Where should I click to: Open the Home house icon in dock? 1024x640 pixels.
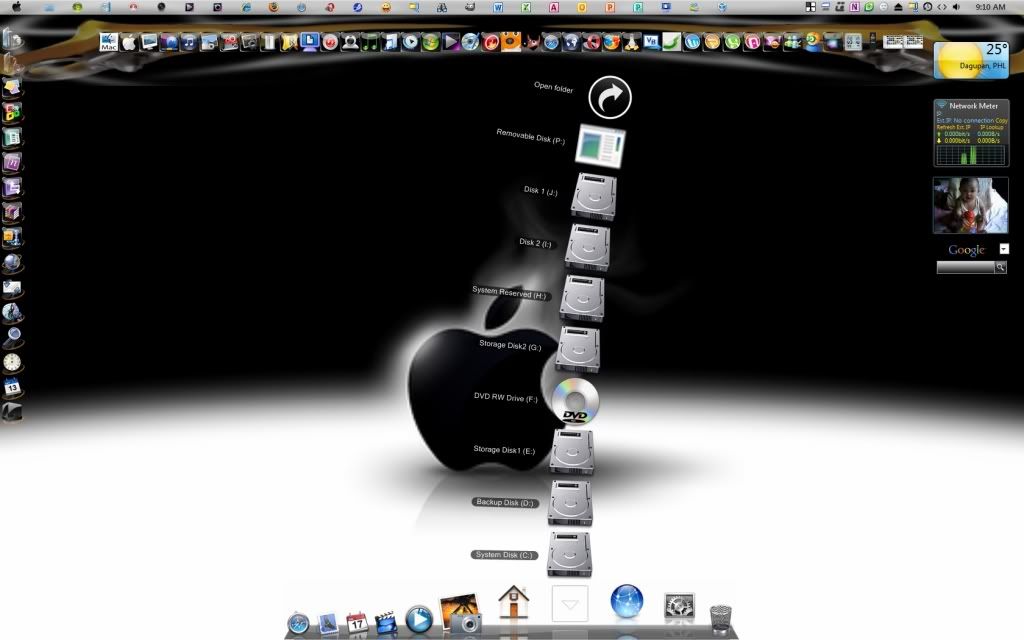pyautogui.click(x=513, y=601)
